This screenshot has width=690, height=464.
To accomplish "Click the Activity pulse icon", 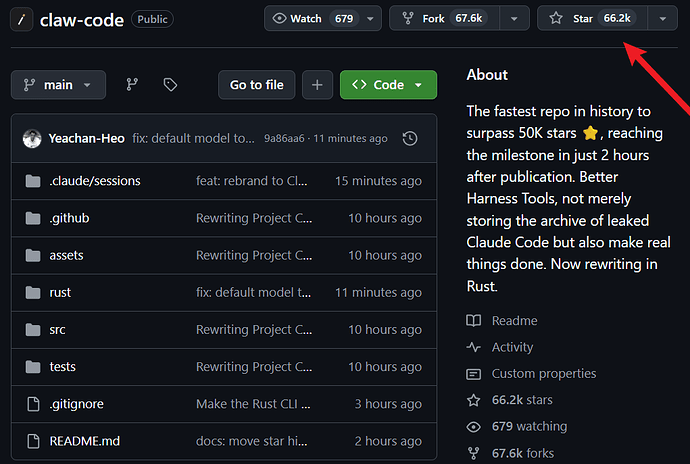I will click(x=474, y=347).
